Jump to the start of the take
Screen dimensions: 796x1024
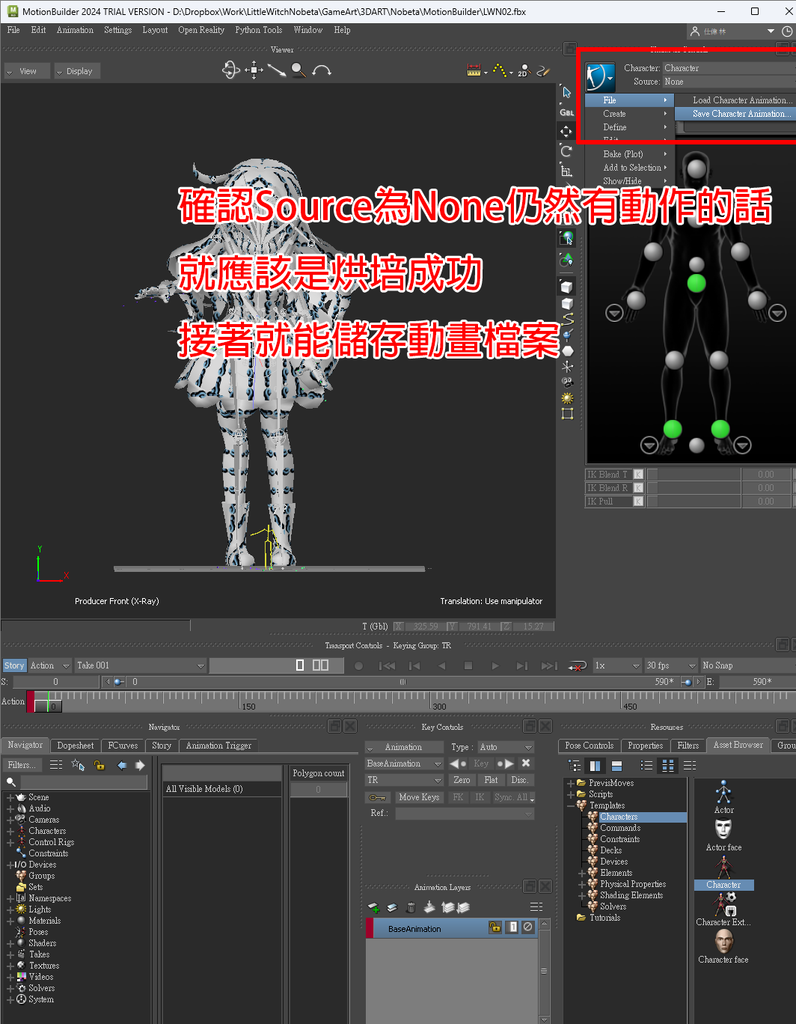click(x=387, y=665)
